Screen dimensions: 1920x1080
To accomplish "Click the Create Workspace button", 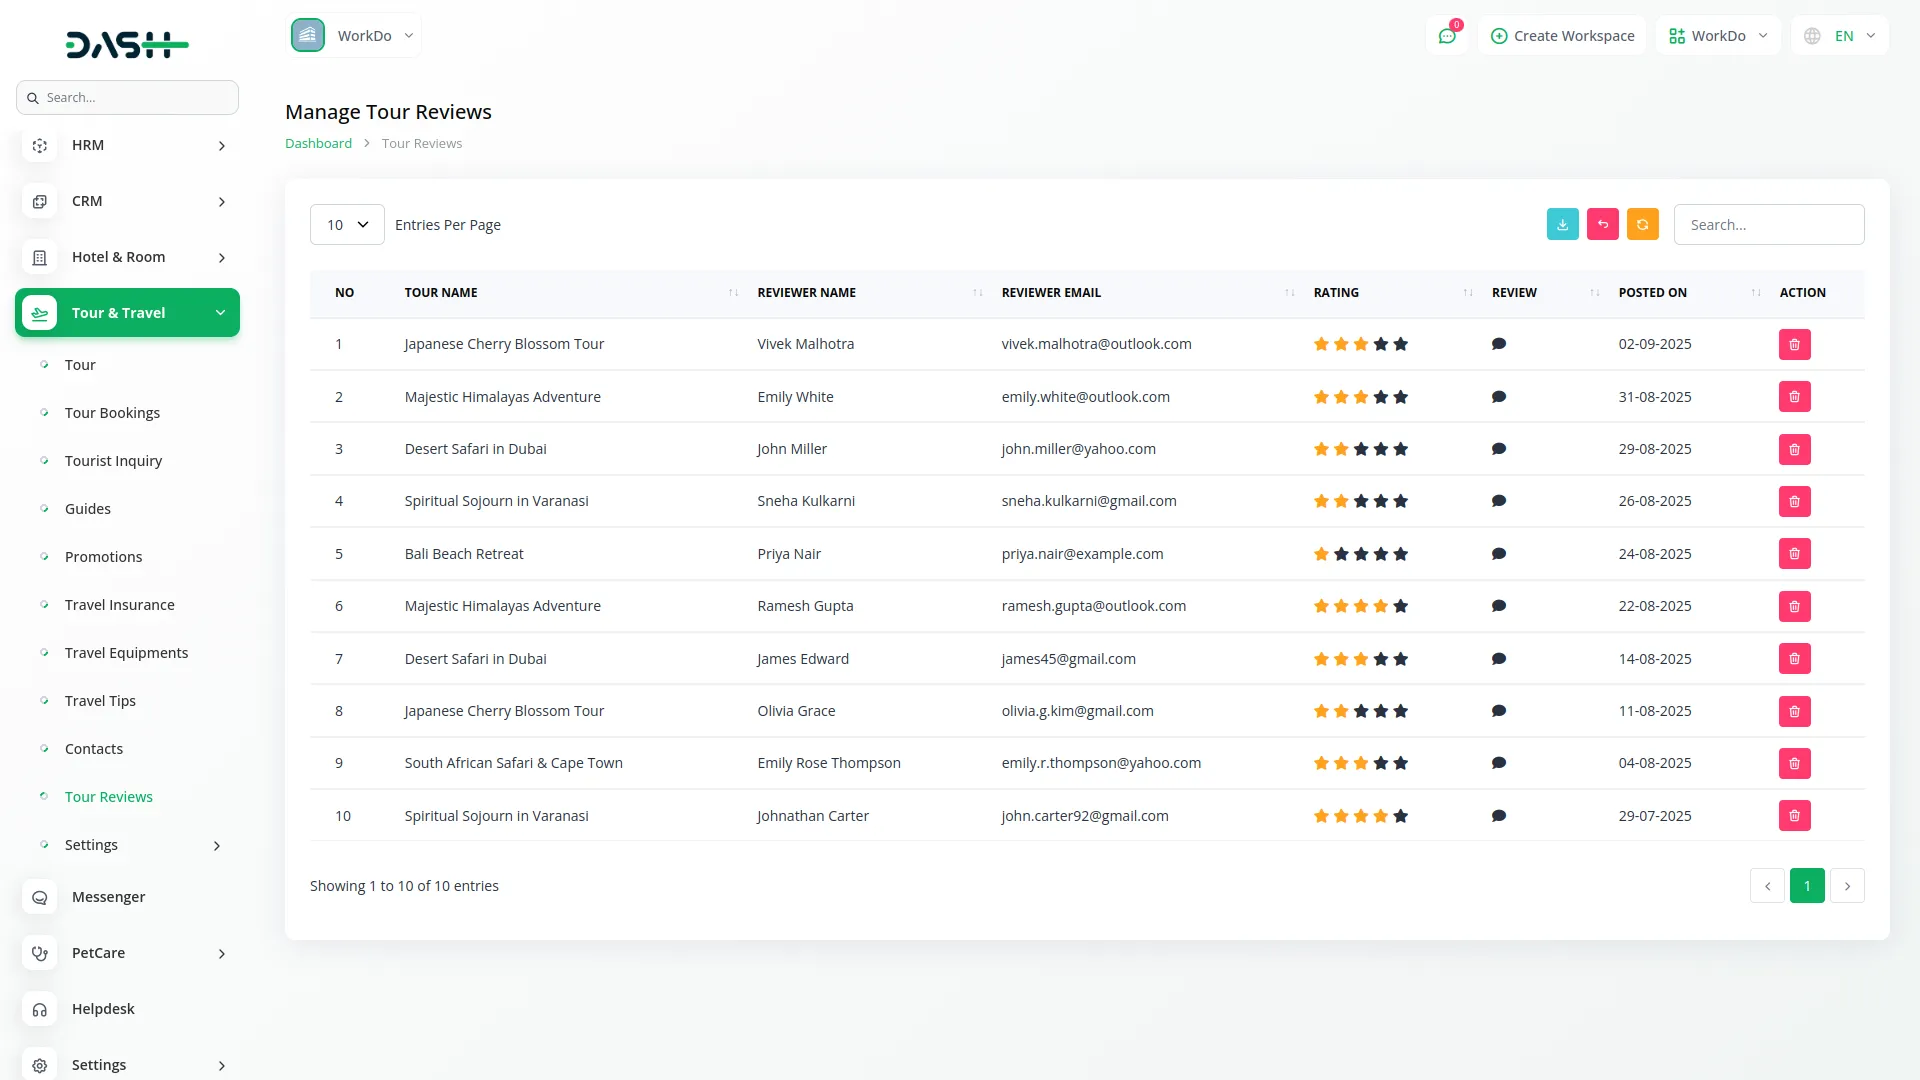I will [x=1562, y=36].
